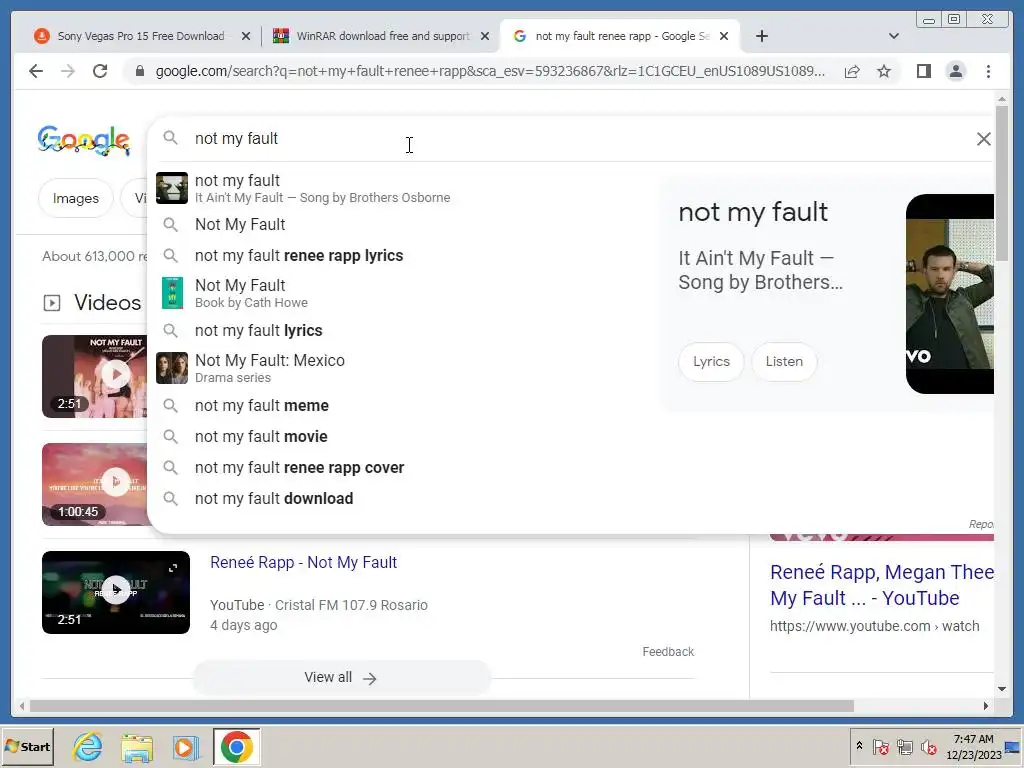Go back to the previous page
Viewport: 1024px width, 768px height.
pos(36,71)
